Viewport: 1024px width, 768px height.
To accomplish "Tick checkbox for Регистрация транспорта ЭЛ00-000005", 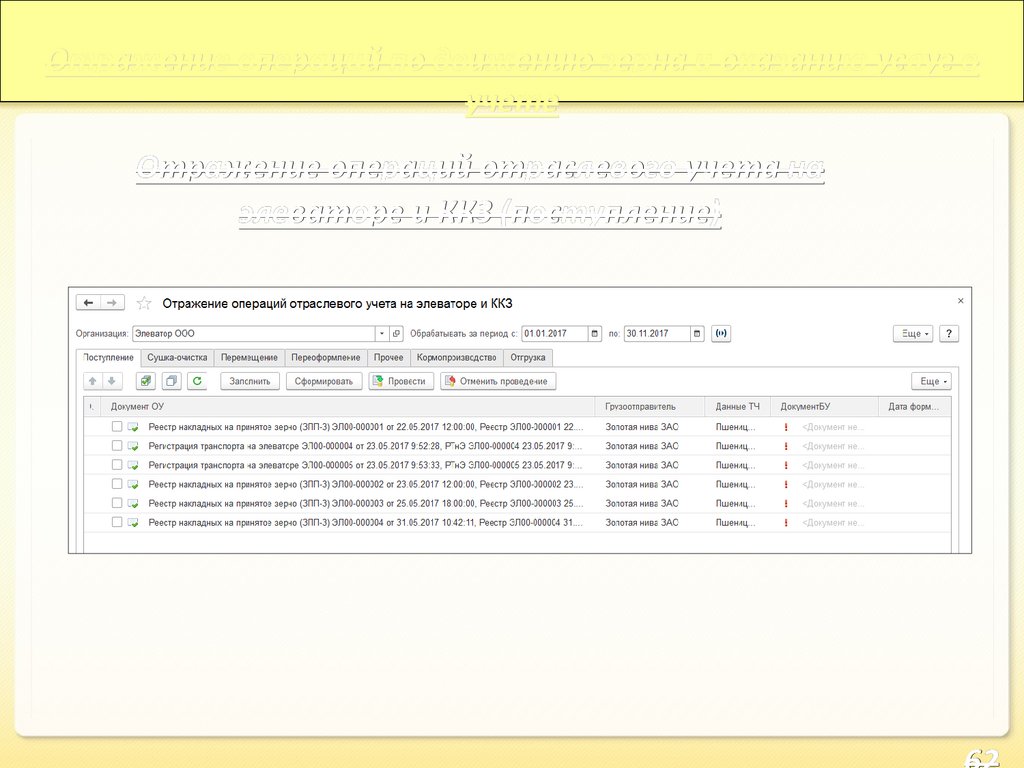I will 117,464.
